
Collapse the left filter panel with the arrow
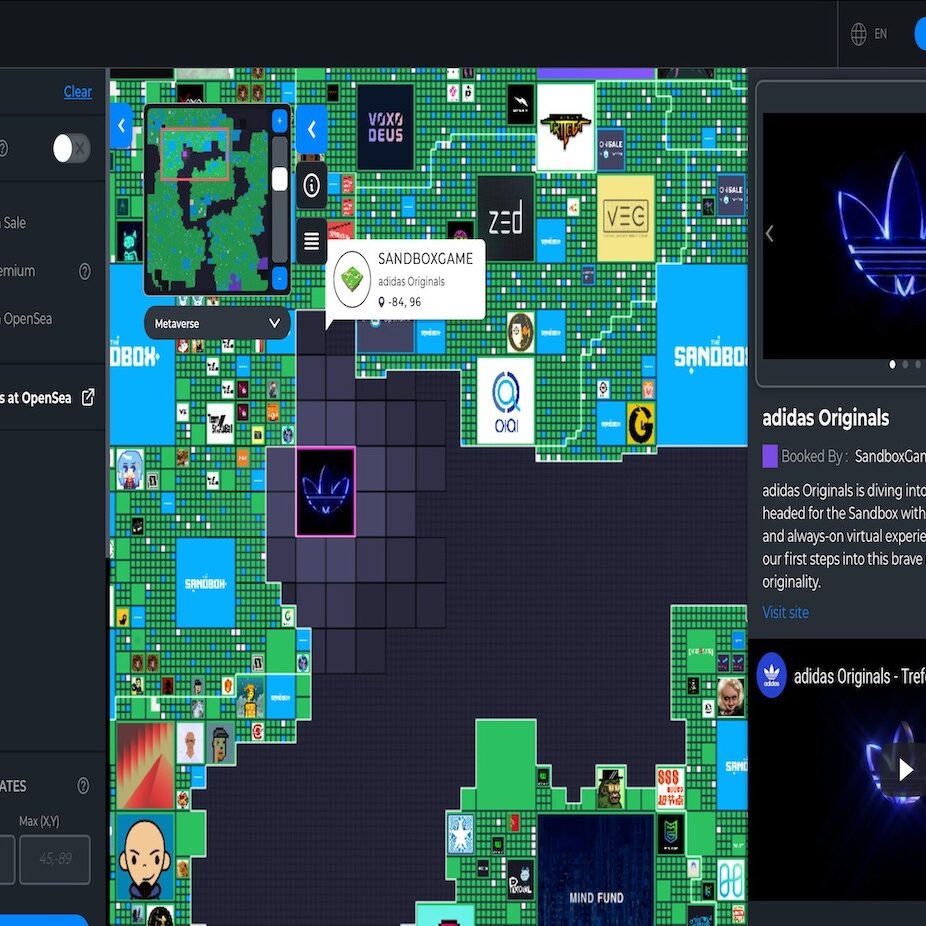(121, 126)
